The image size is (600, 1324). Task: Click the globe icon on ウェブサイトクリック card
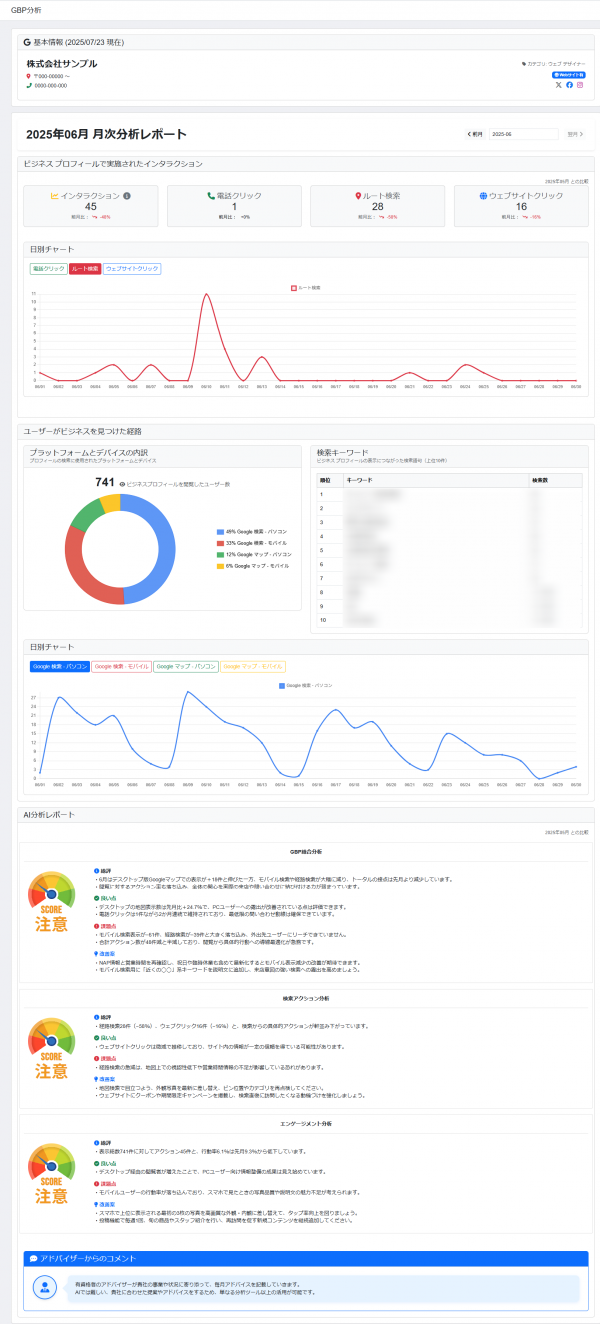[483, 196]
